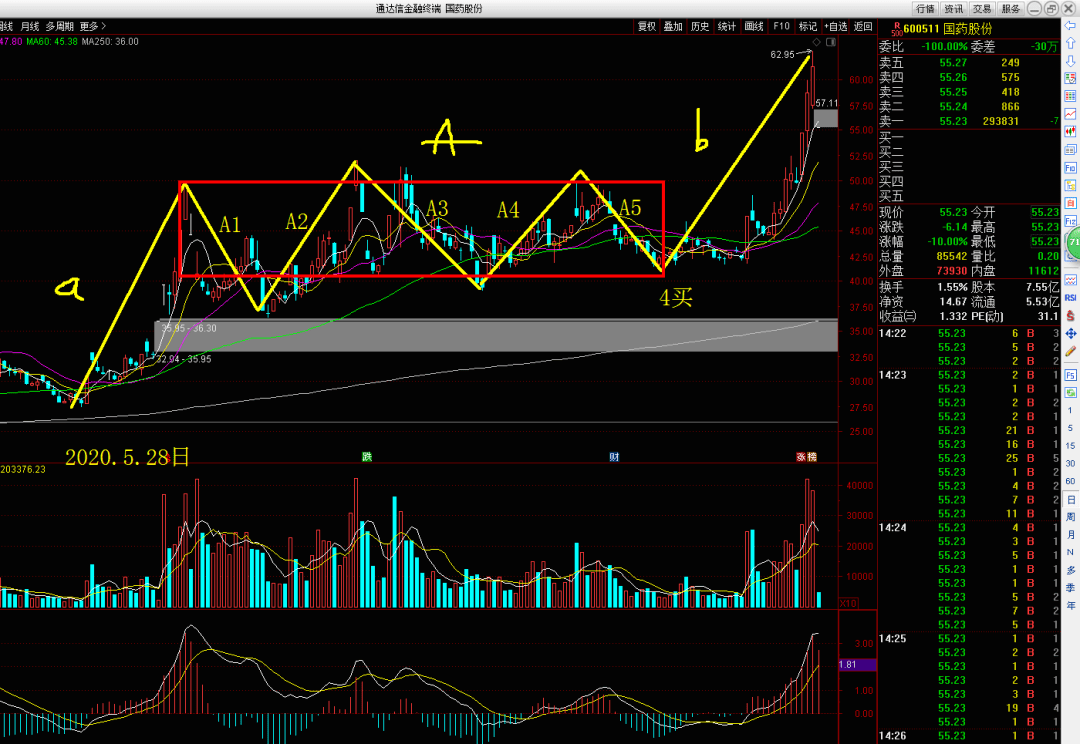Switch to the 1-minute period
Viewport: 1080px width, 744px height.
[1070, 411]
